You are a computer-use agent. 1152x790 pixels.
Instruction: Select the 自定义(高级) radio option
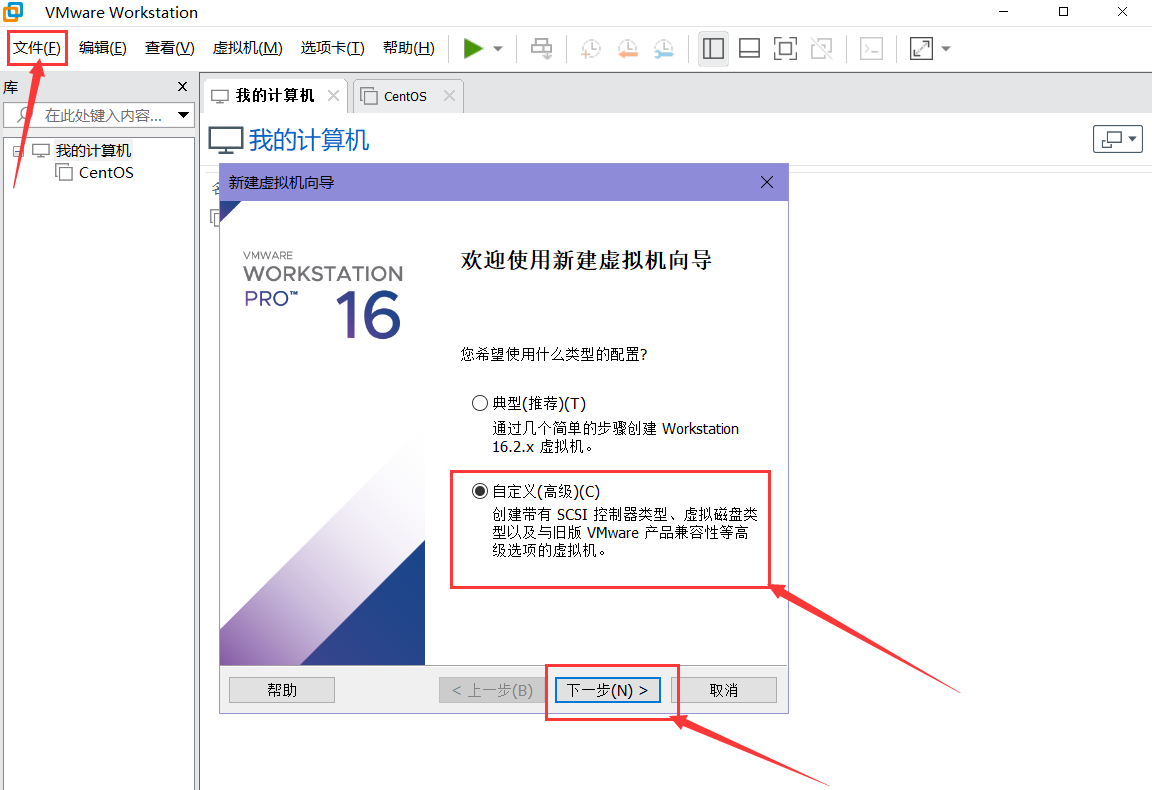[x=479, y=490]
